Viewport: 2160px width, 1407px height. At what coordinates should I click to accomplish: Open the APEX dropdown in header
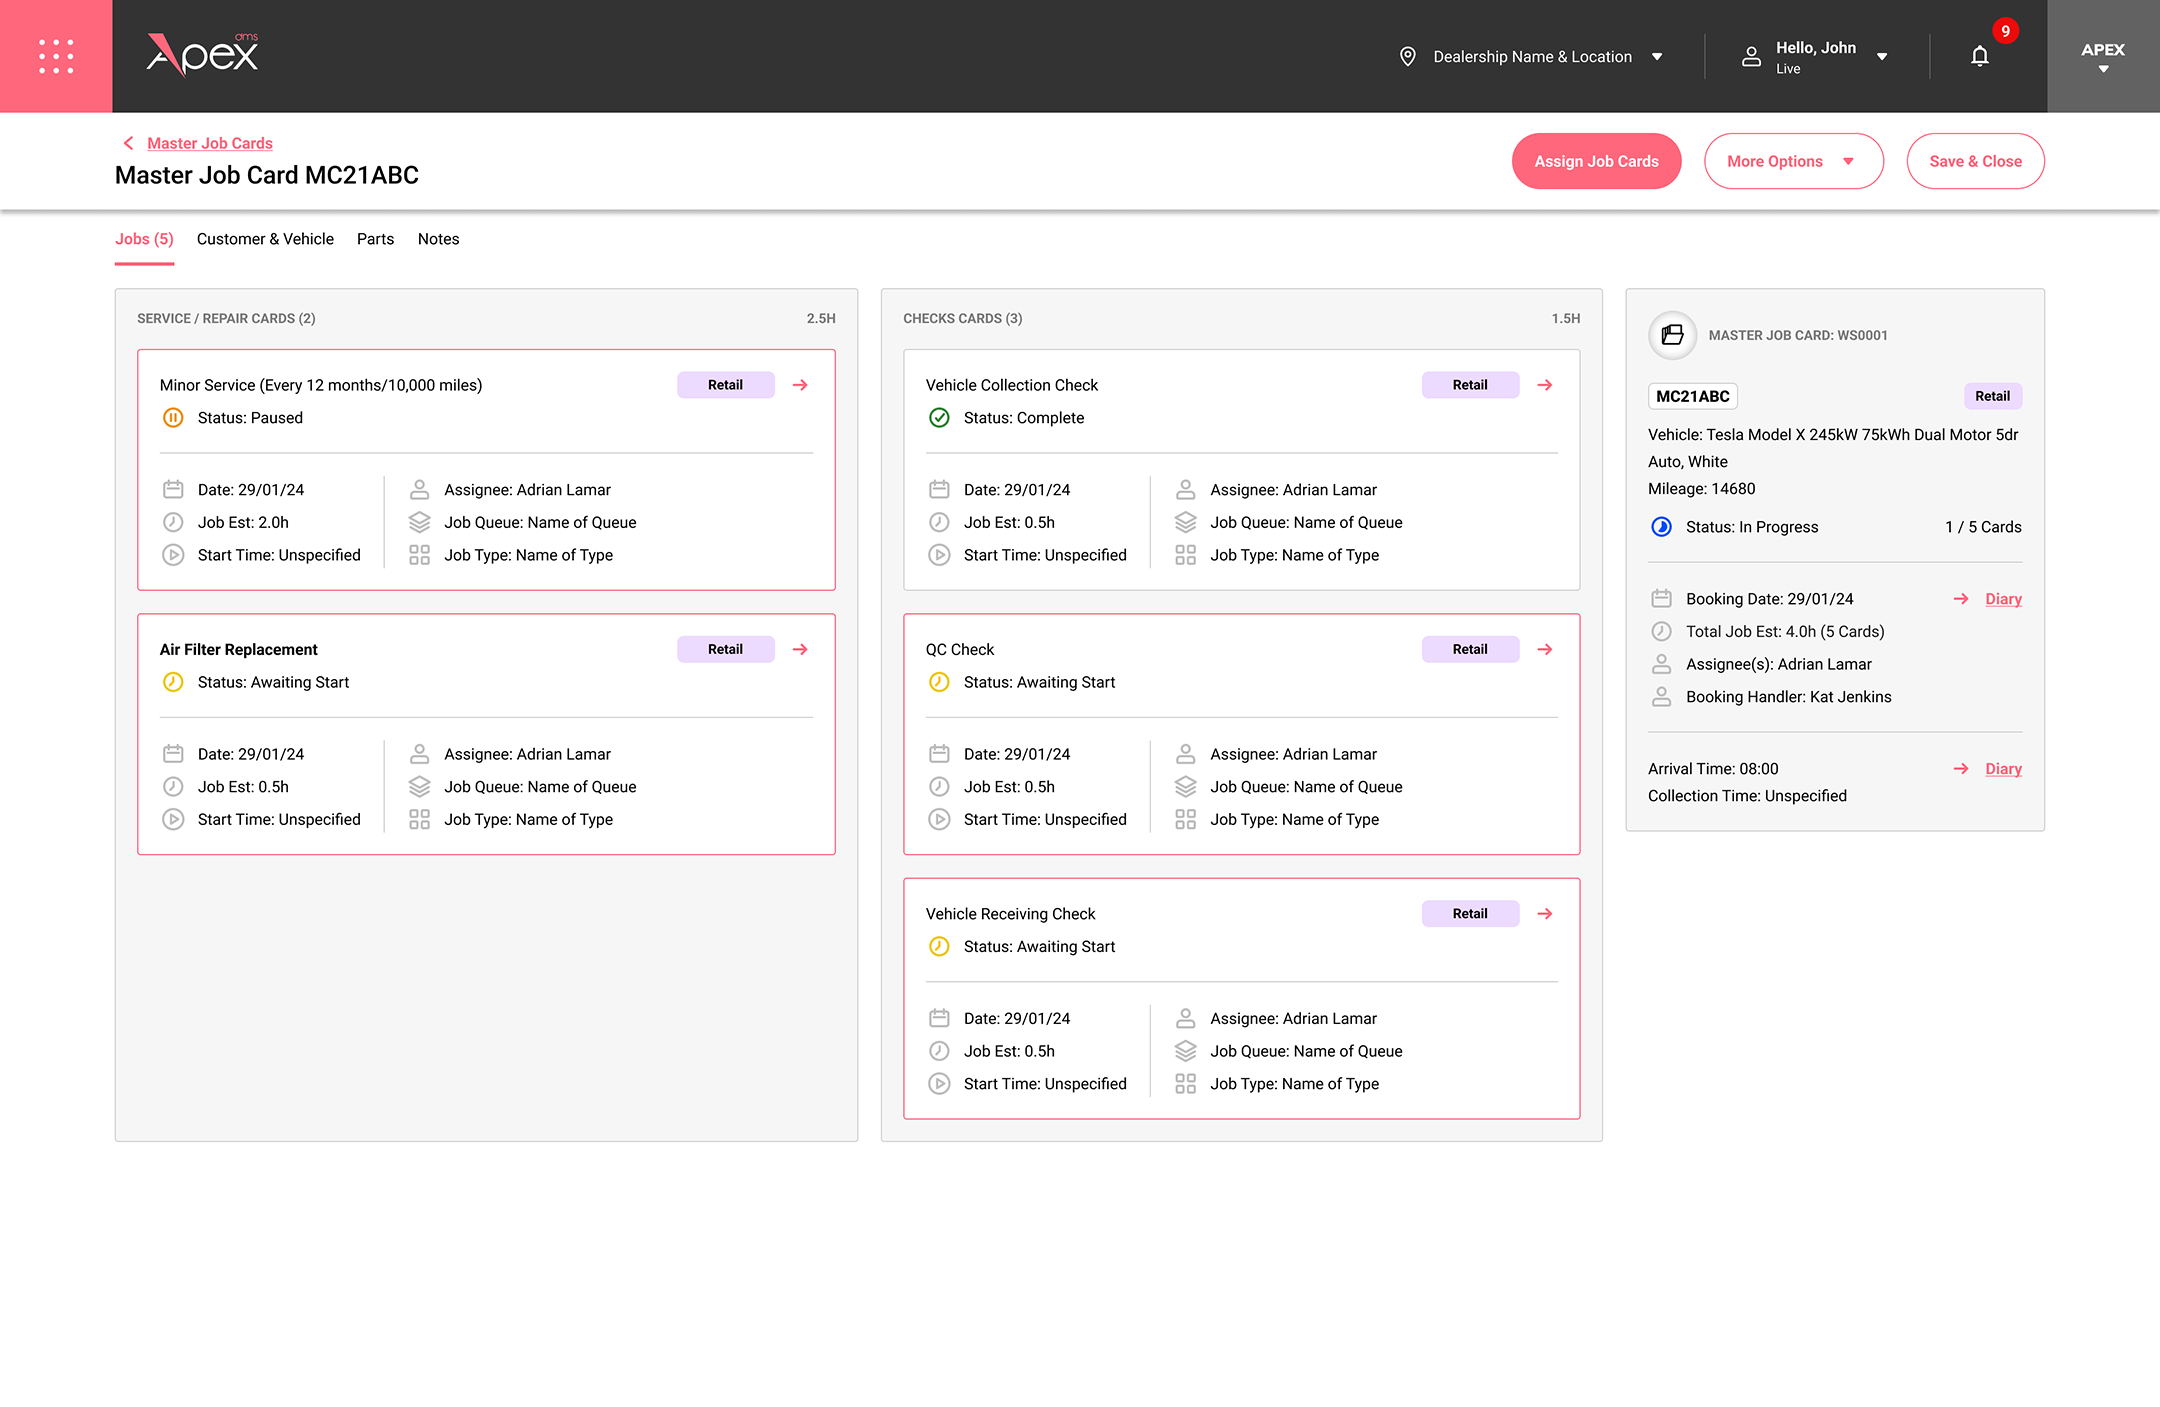2102,57
